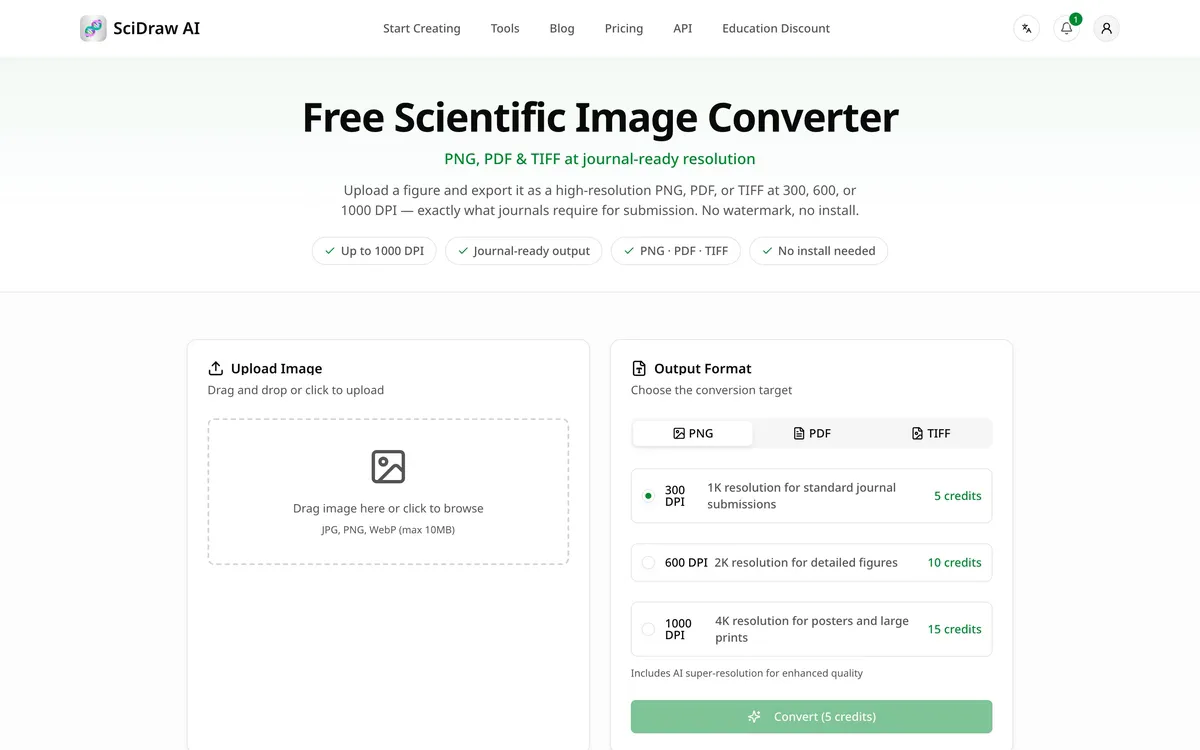Image resolution: width=1200 pixels, height=750 pixels.
Task: Go to the Blog page
Action: pos(562,28)
